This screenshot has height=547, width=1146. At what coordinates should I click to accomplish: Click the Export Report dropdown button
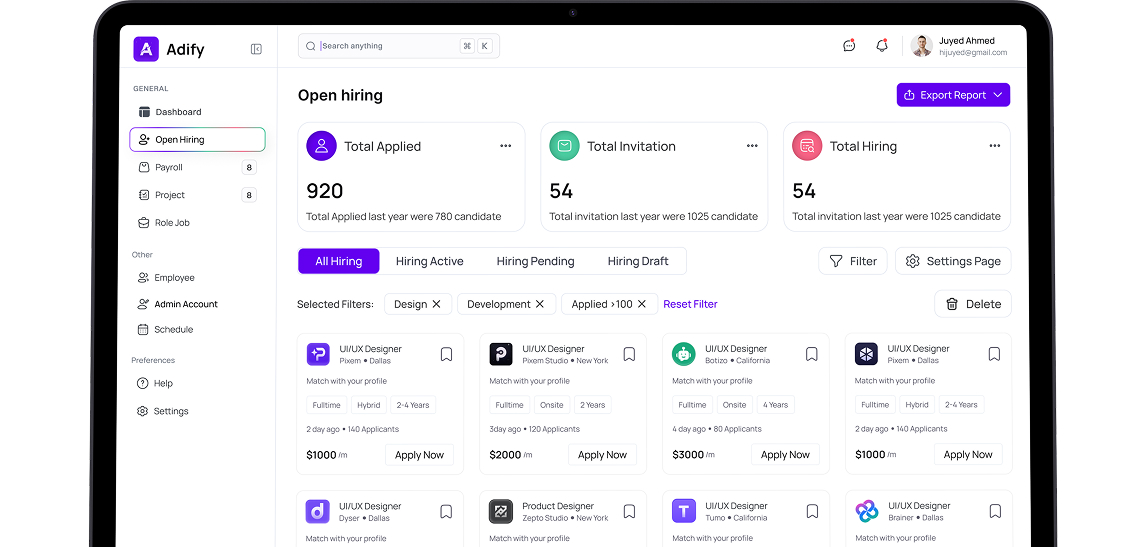pos(953,95)
